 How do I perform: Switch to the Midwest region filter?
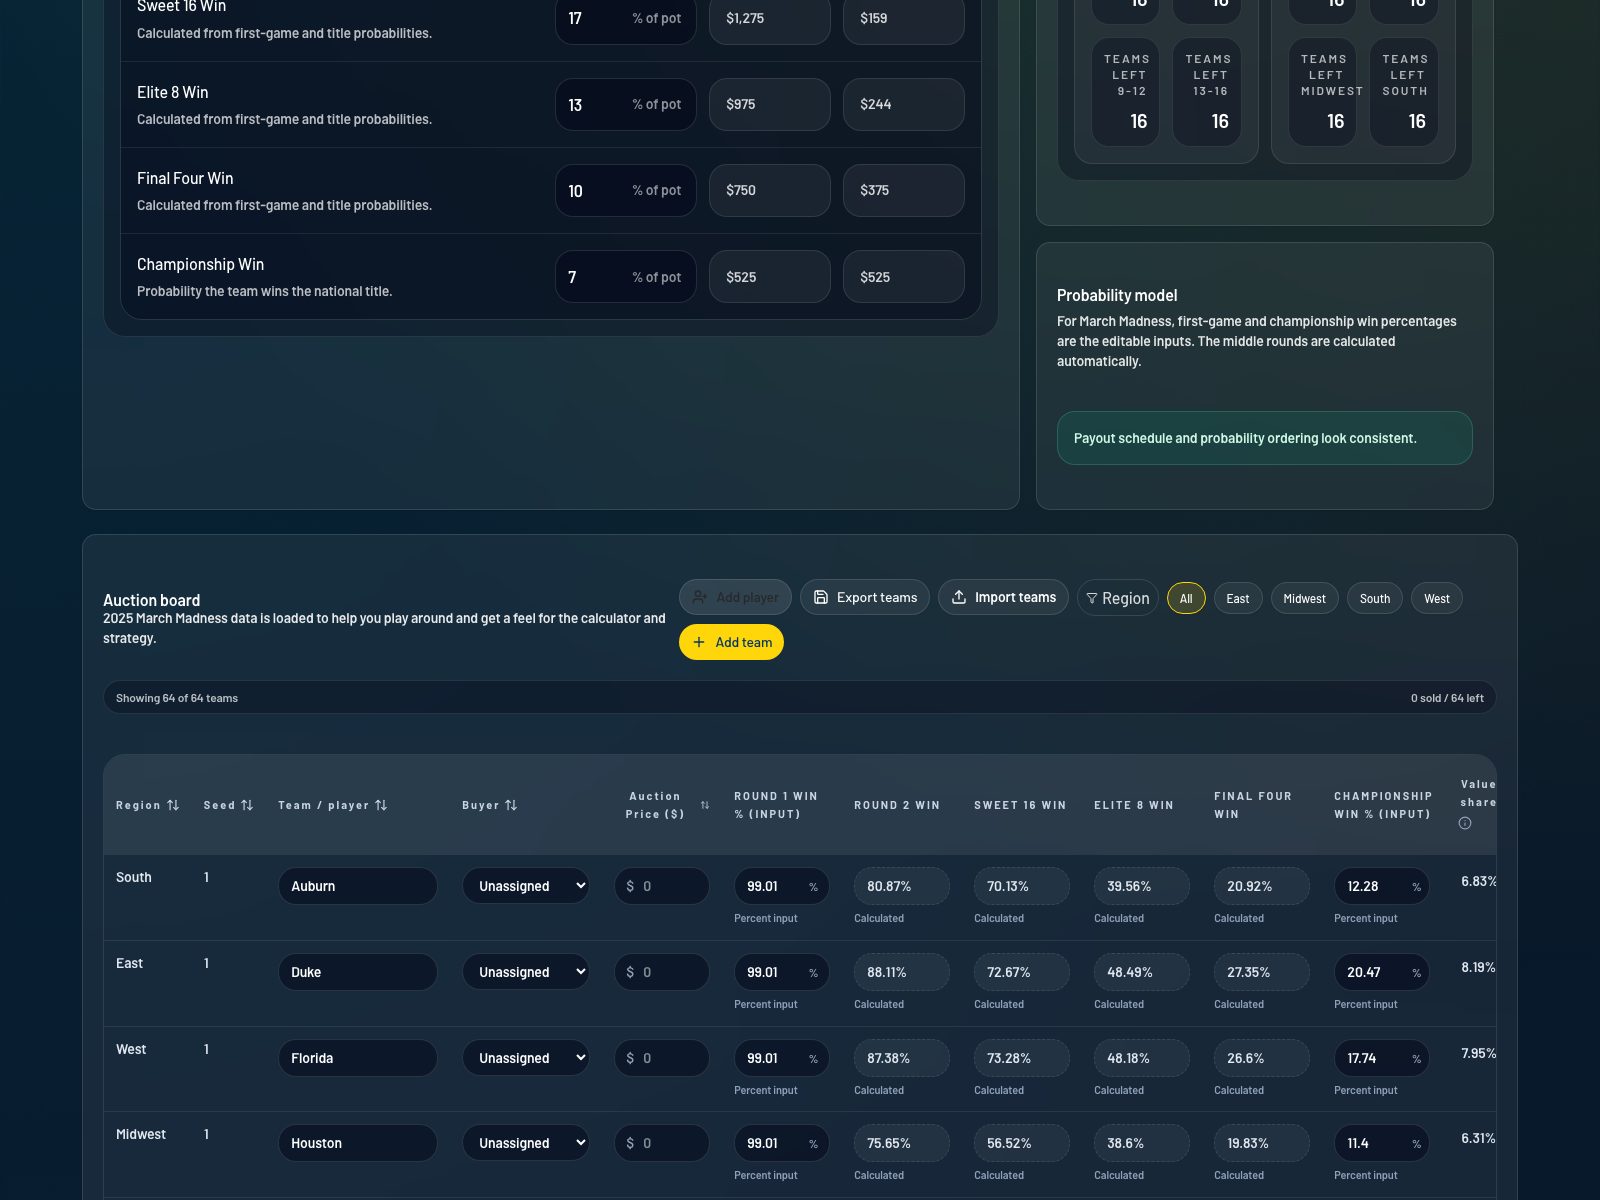coord(1304,598)
